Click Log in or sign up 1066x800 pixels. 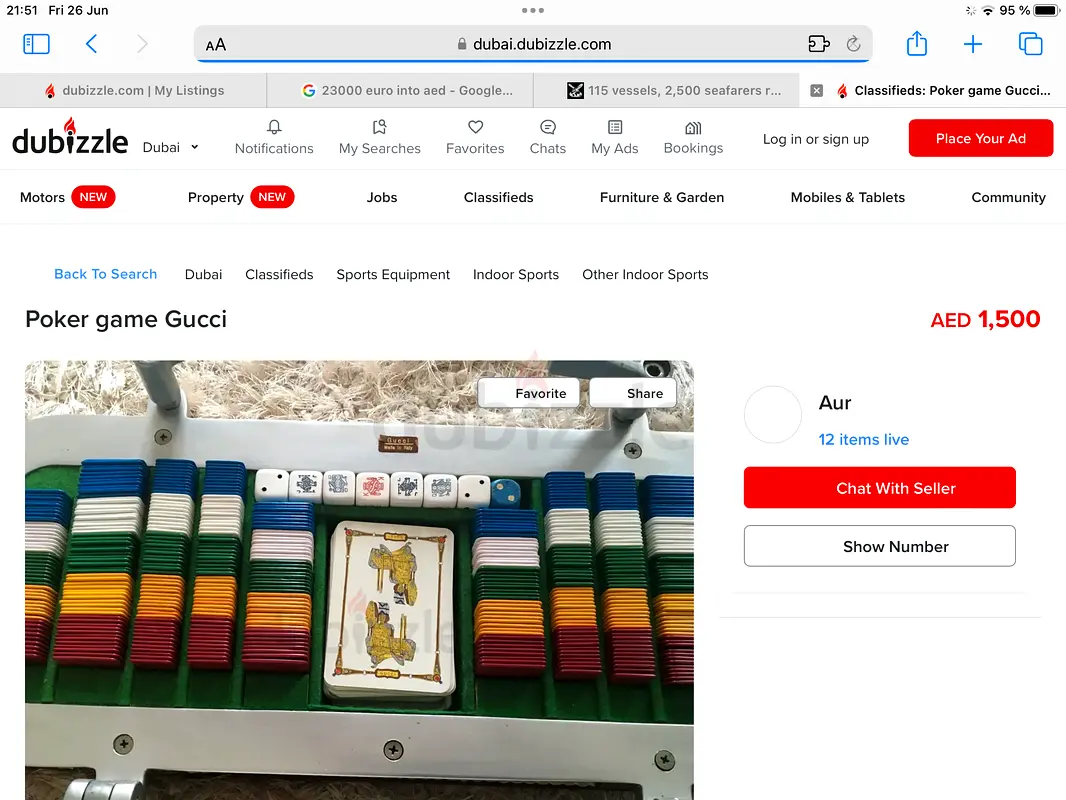[x=816, y=139]
